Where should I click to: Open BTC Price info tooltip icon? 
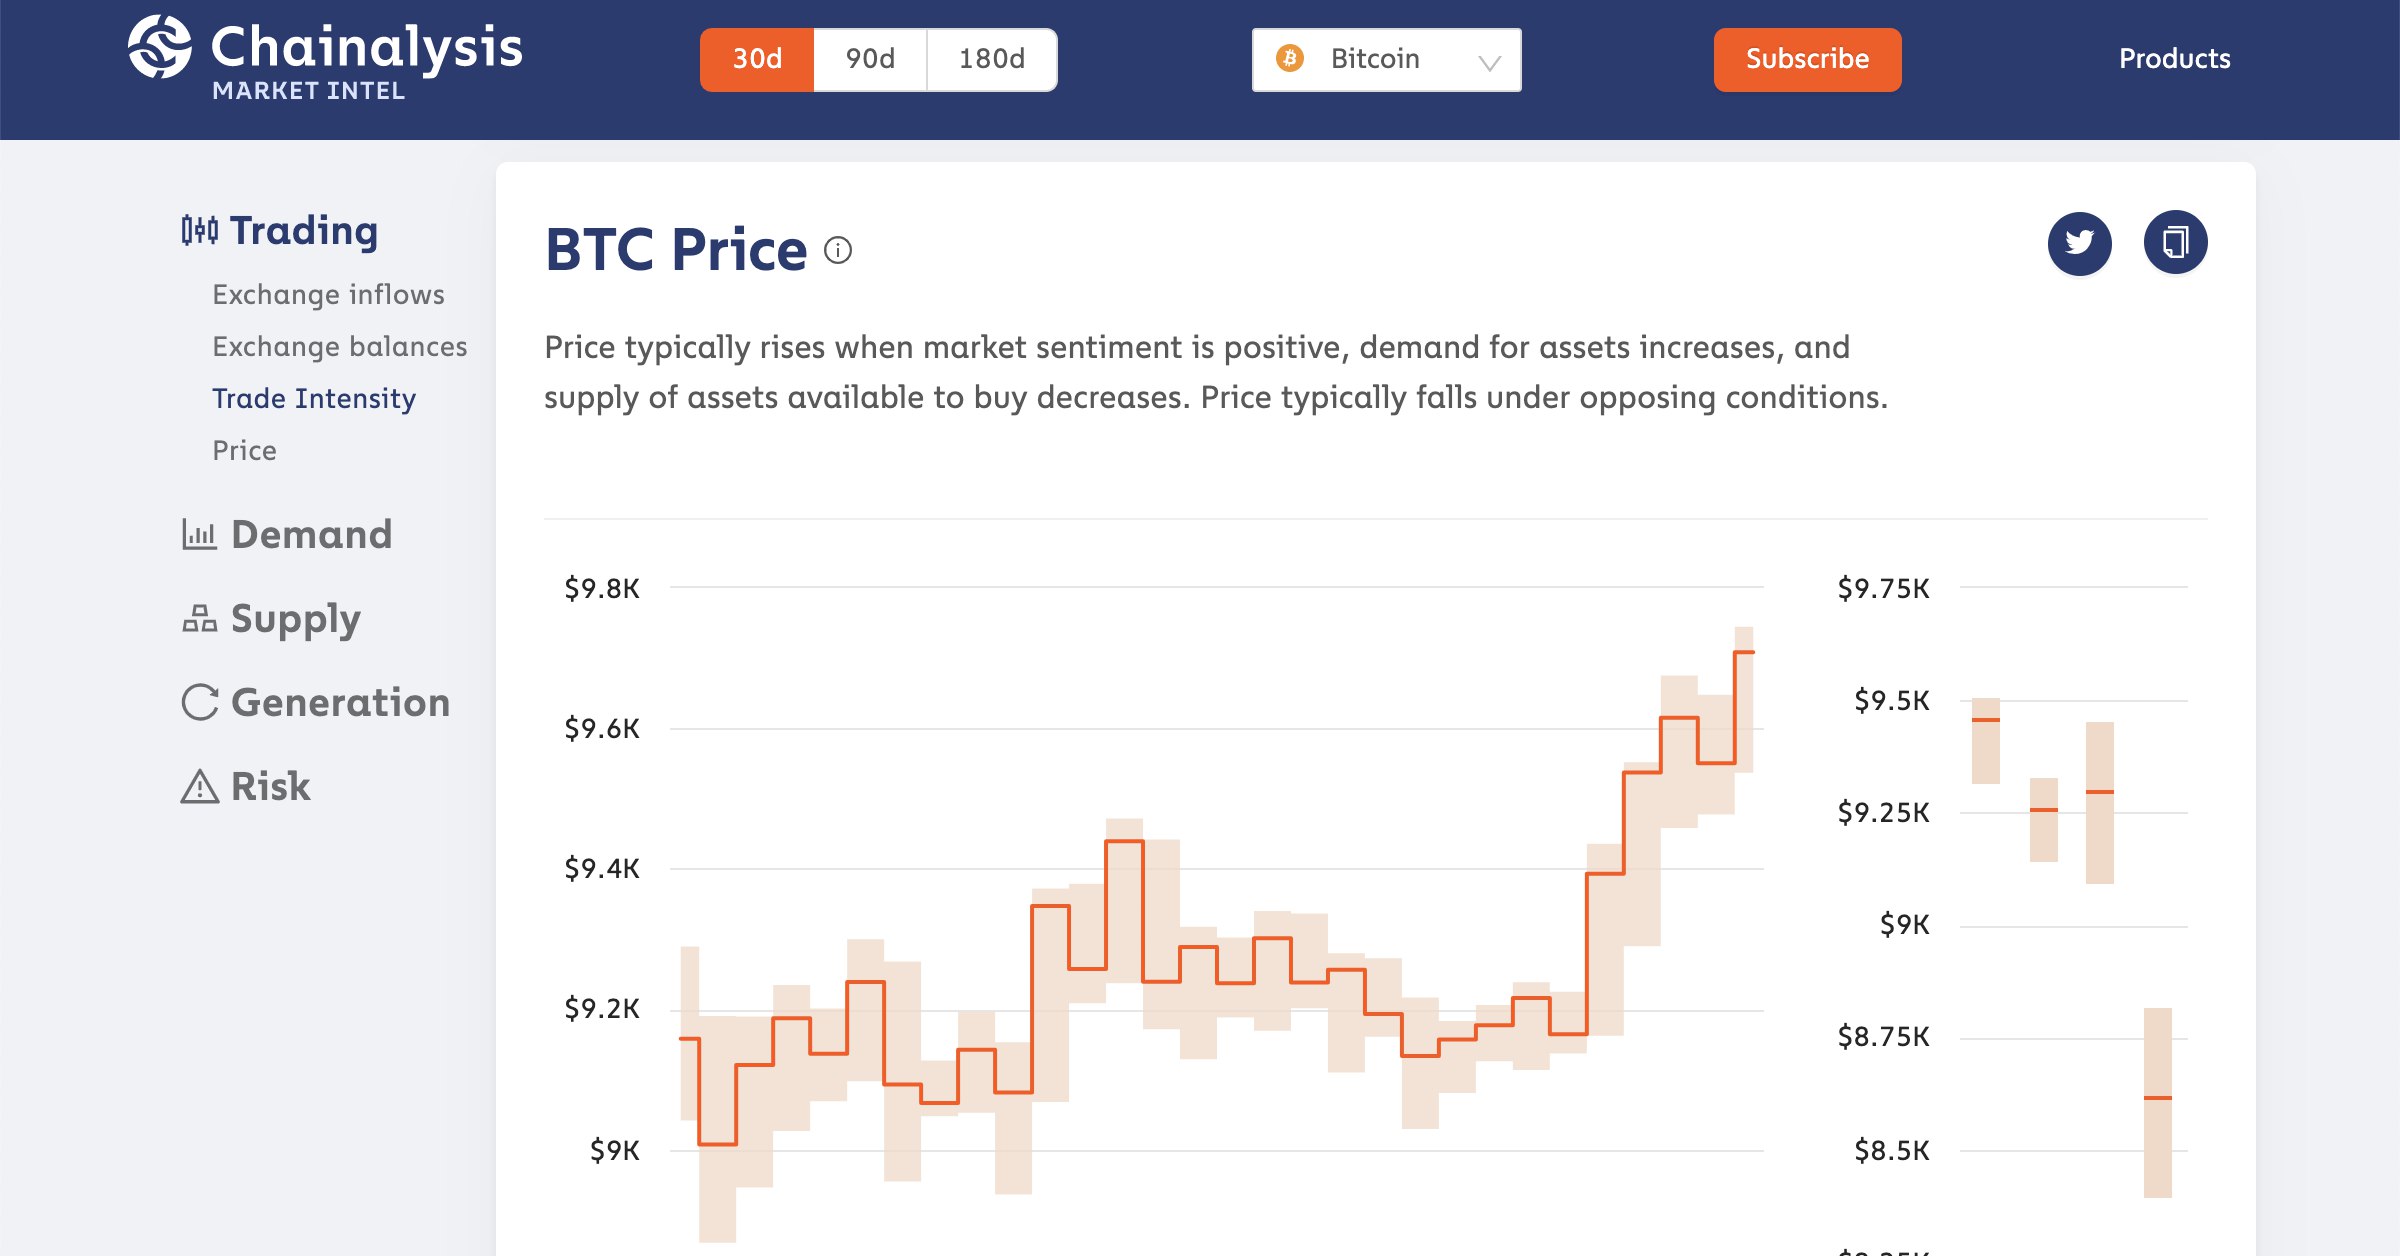(x=838, y=250)
